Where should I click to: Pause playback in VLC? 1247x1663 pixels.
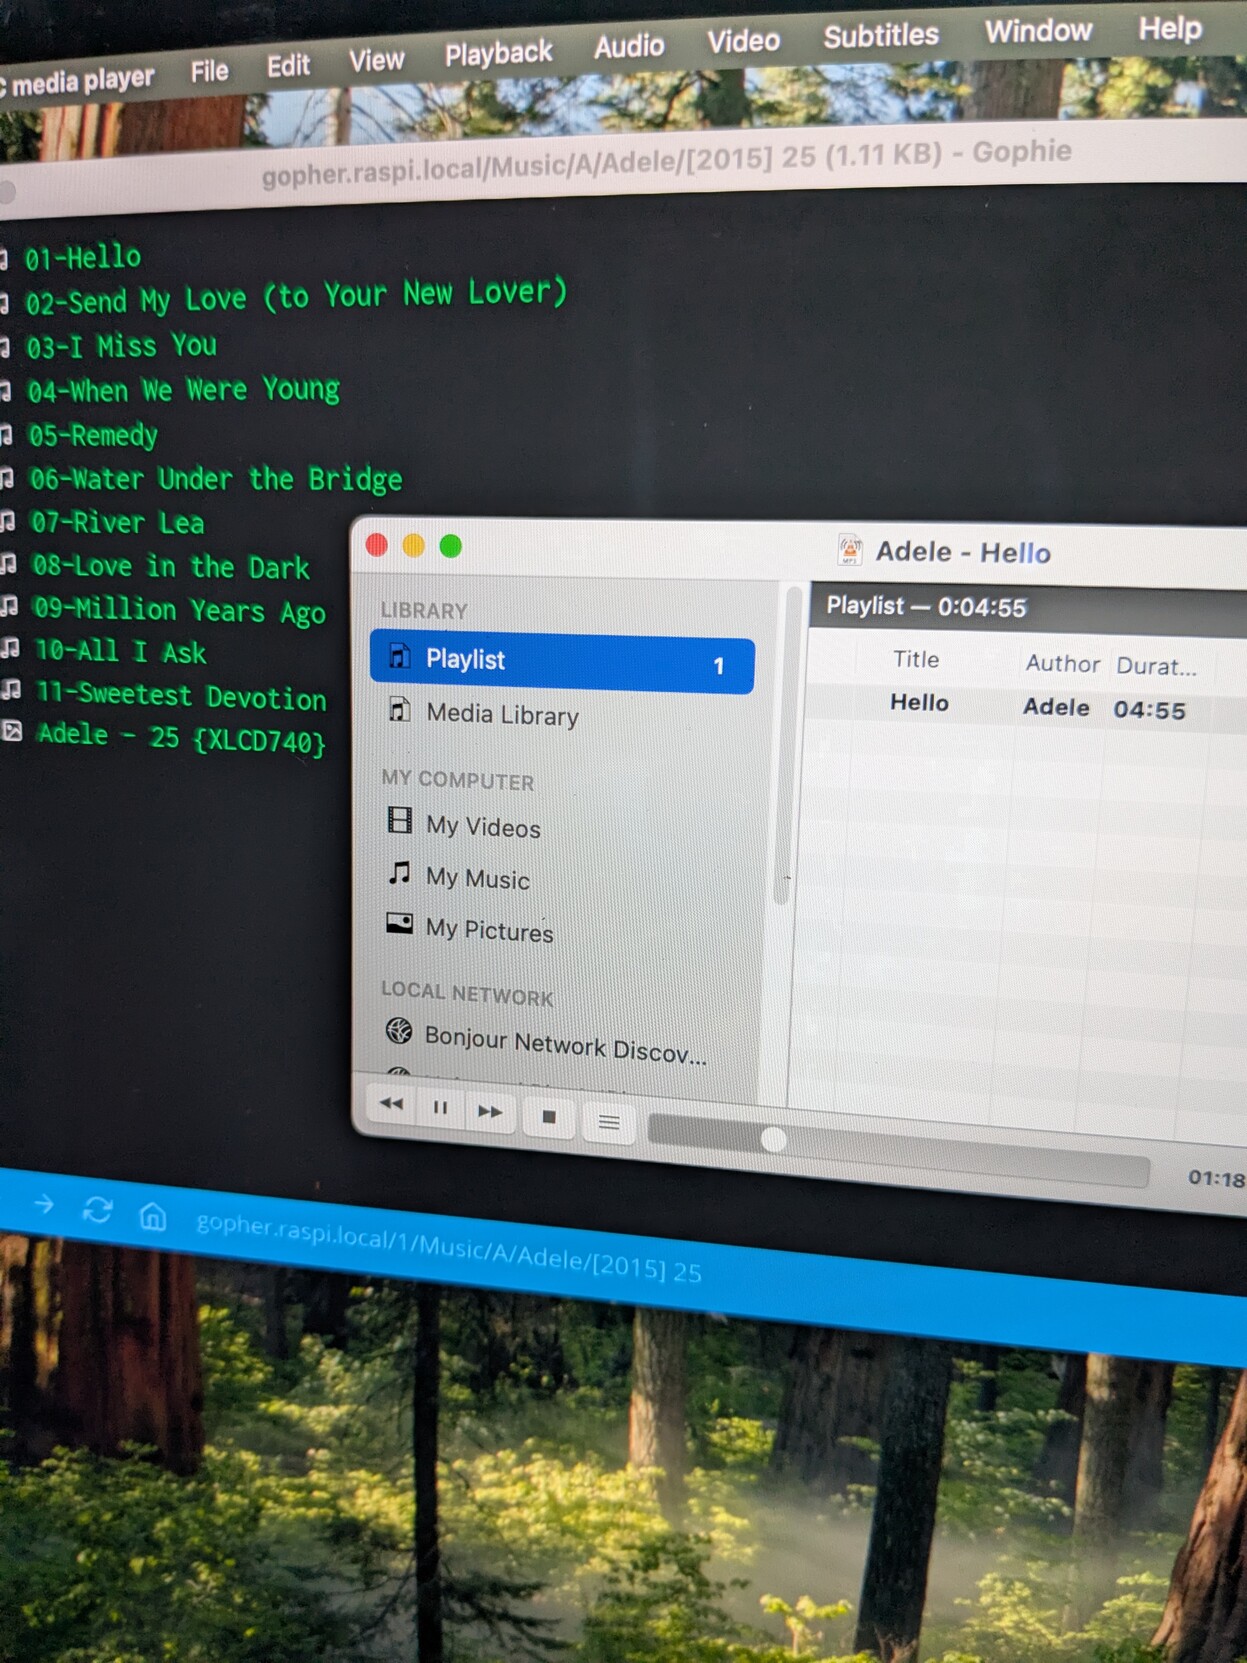point(440,1107)
